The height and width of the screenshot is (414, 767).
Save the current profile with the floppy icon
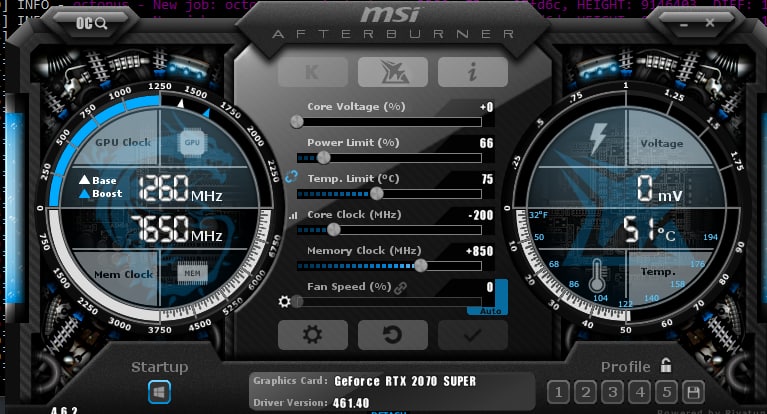(693, 392)
